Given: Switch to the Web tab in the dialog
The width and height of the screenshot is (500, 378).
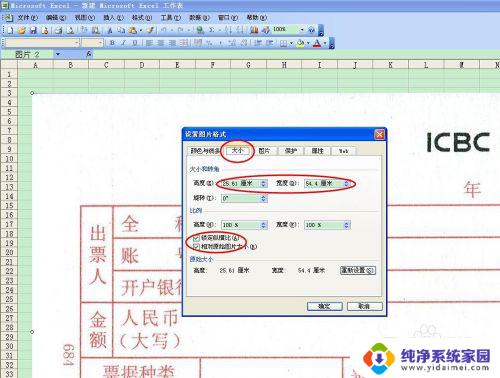Looking at the screenshot, I should [344, 151].
